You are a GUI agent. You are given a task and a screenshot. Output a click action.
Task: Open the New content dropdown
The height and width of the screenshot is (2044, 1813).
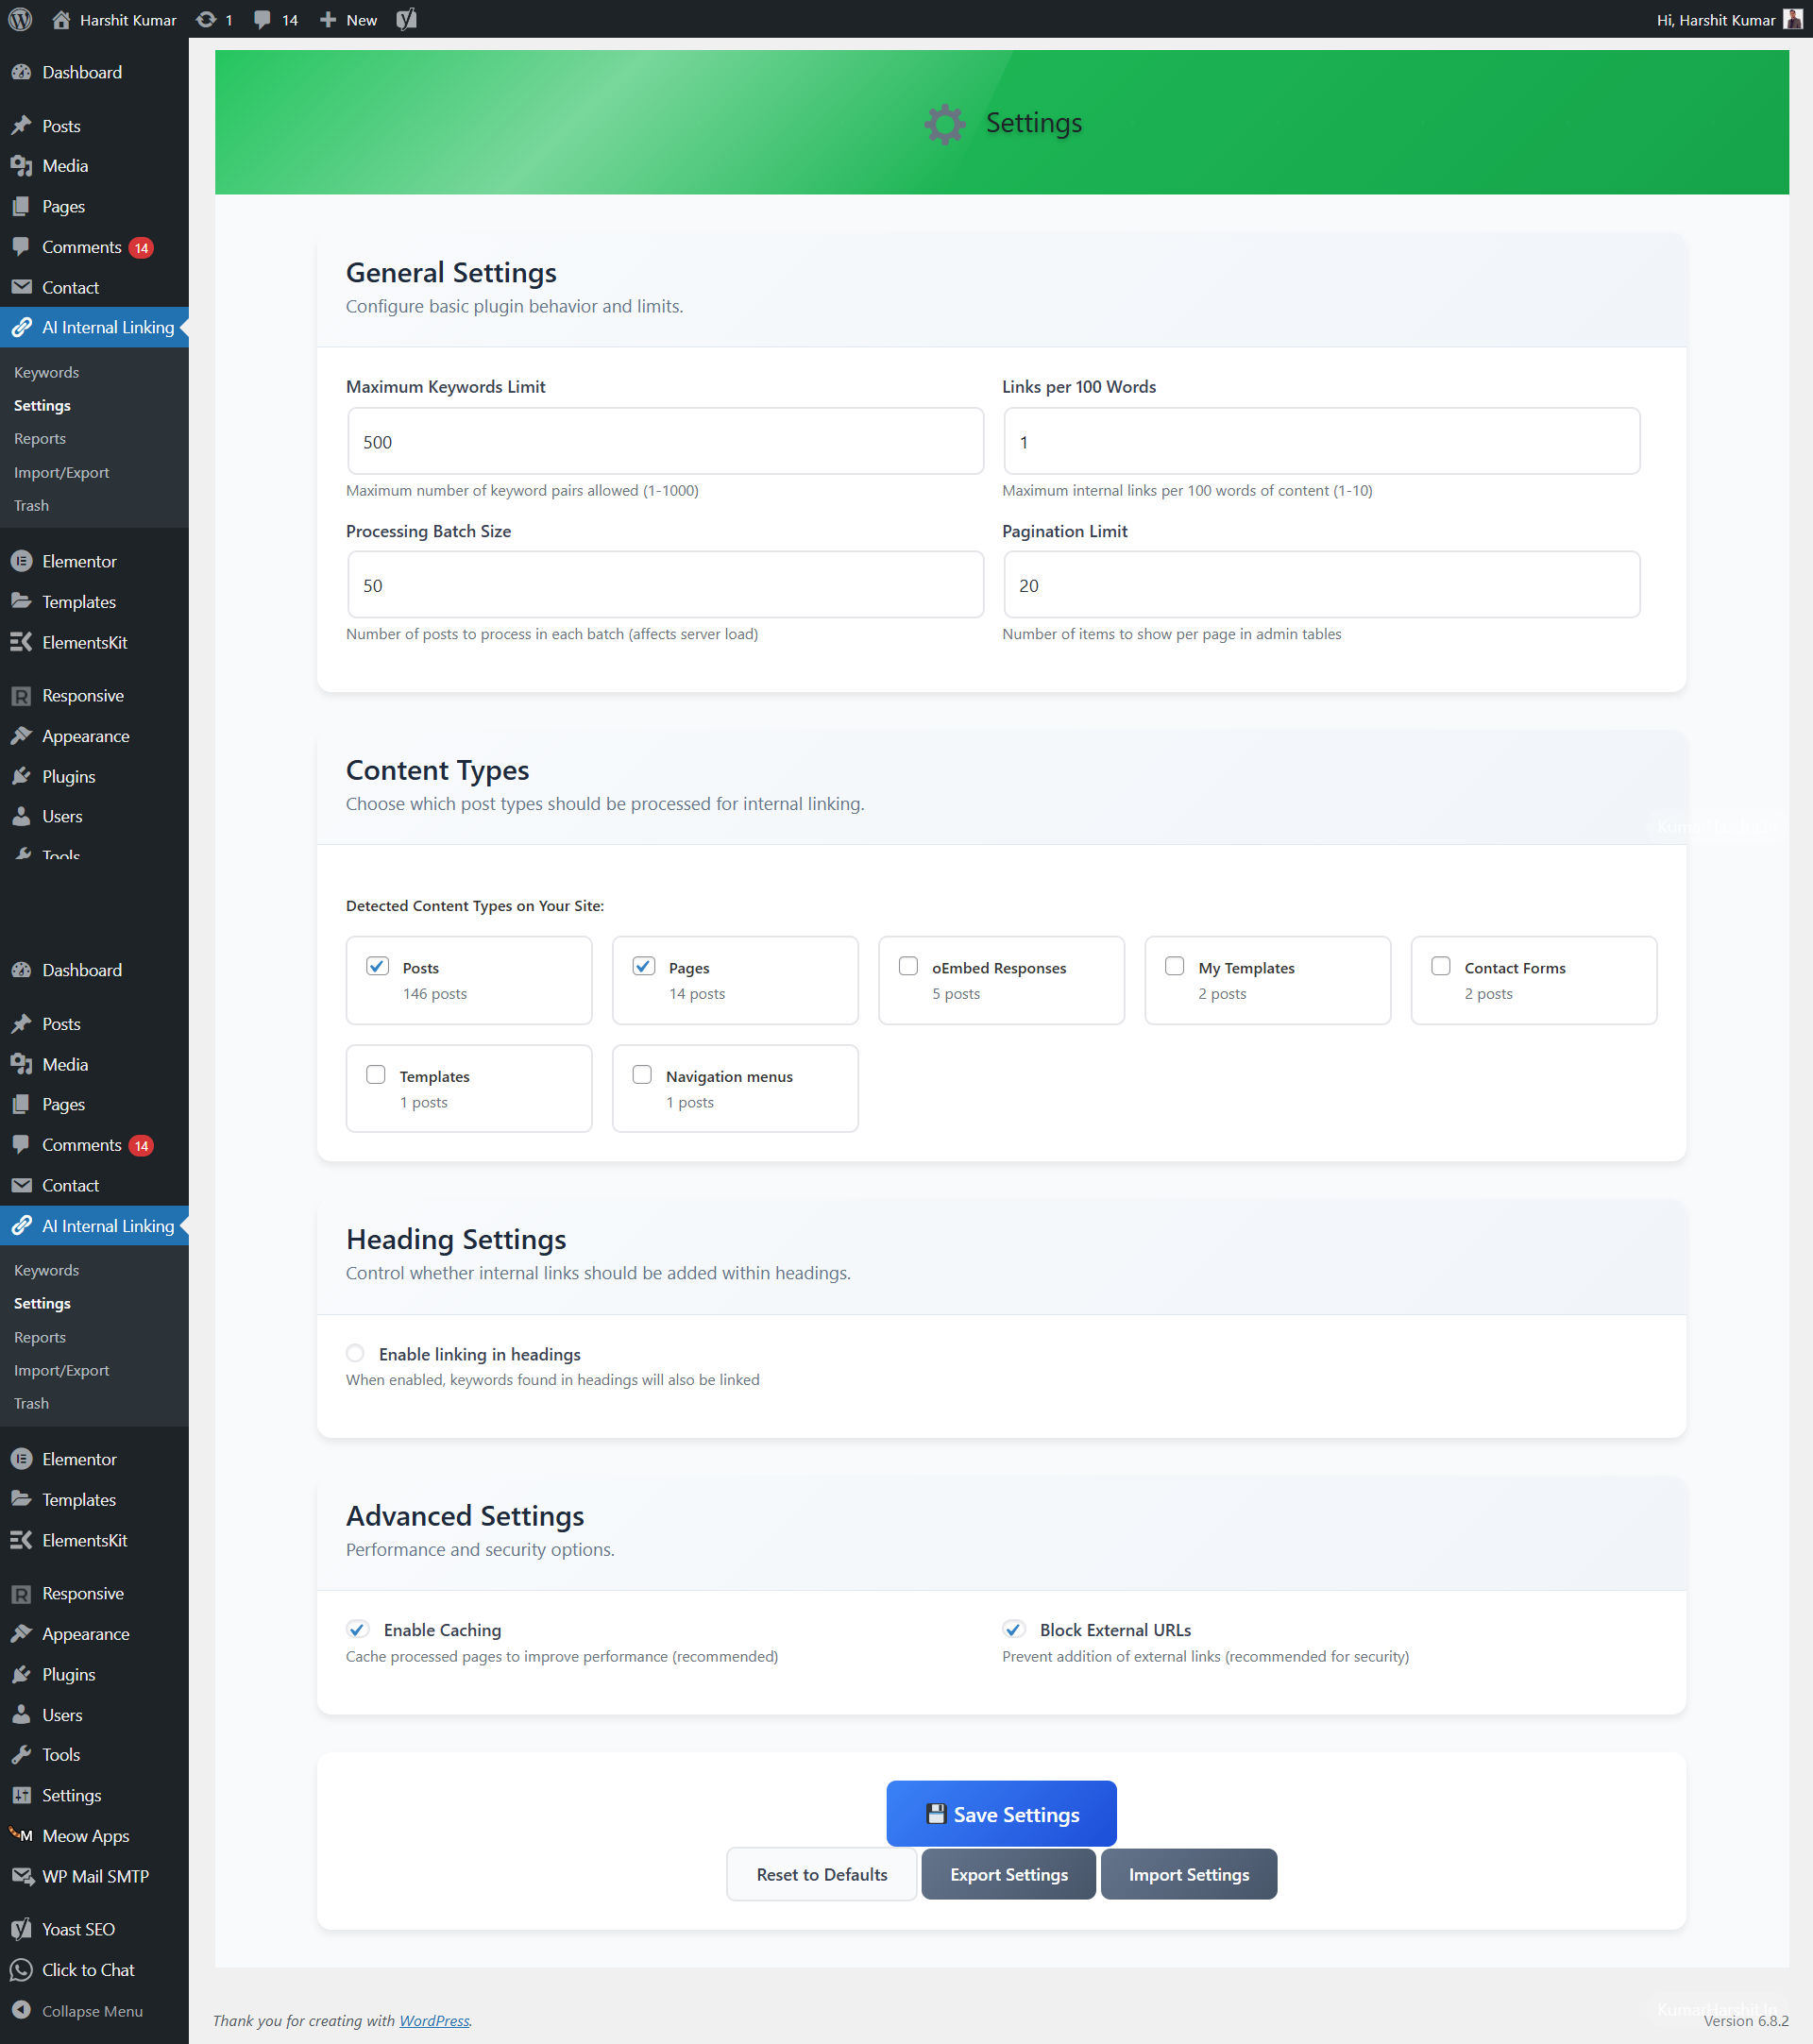click(x=349, y=19)
